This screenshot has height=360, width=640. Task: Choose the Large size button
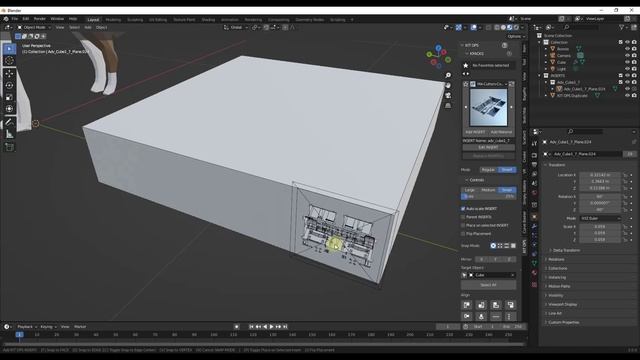click(470, 190)
